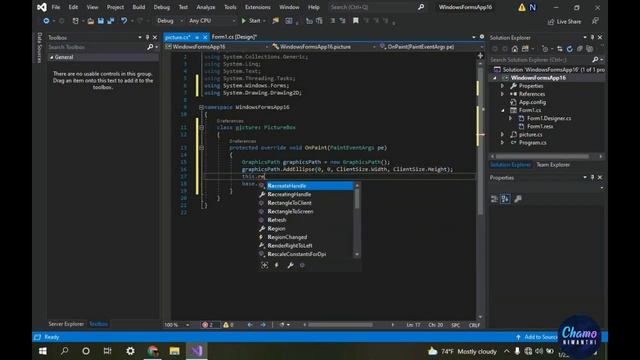Pin the Toolbox panel with Auto Hide
Viewport: 640px width, 360px height.
147,38
